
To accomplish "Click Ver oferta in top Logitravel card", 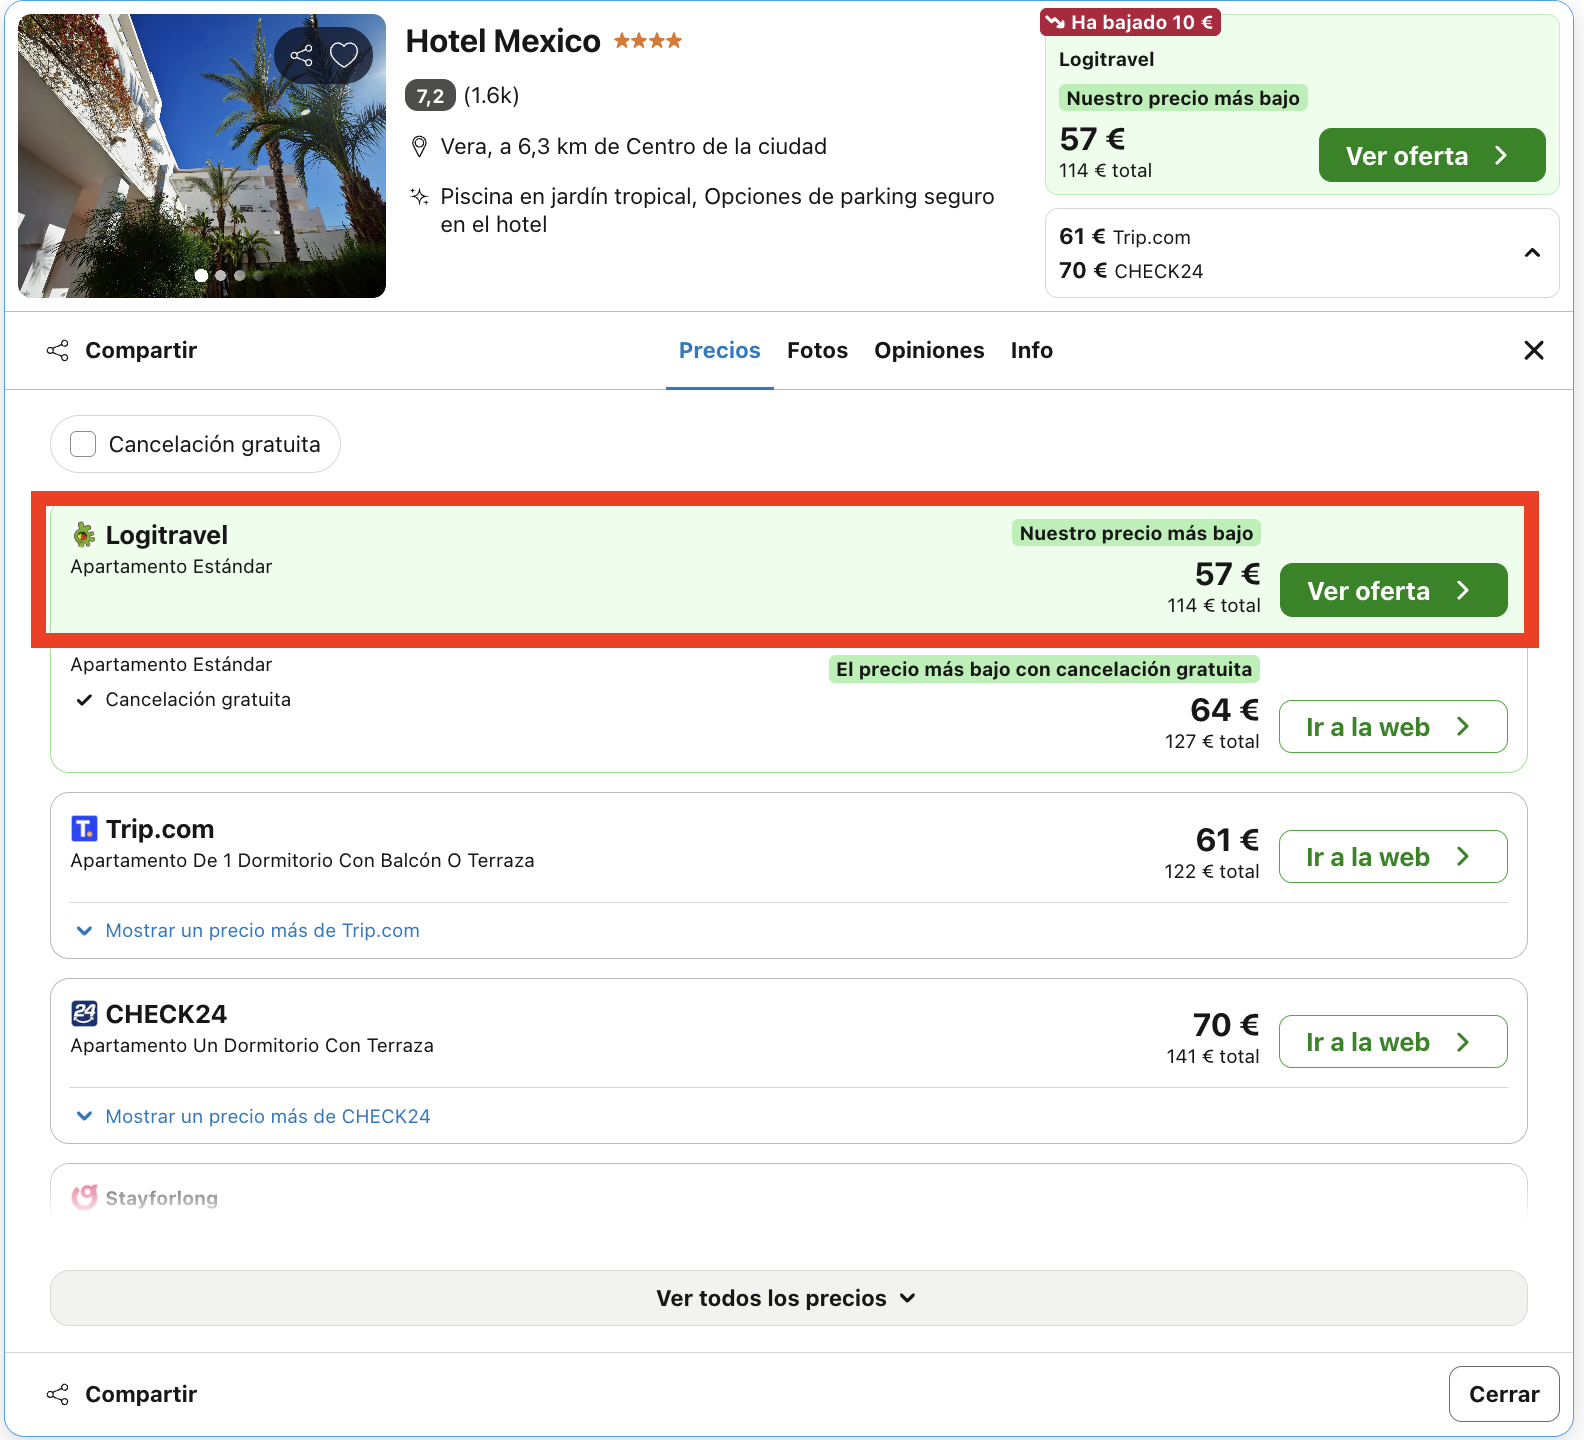I will pyautogui.click(x=1432, y=155).
